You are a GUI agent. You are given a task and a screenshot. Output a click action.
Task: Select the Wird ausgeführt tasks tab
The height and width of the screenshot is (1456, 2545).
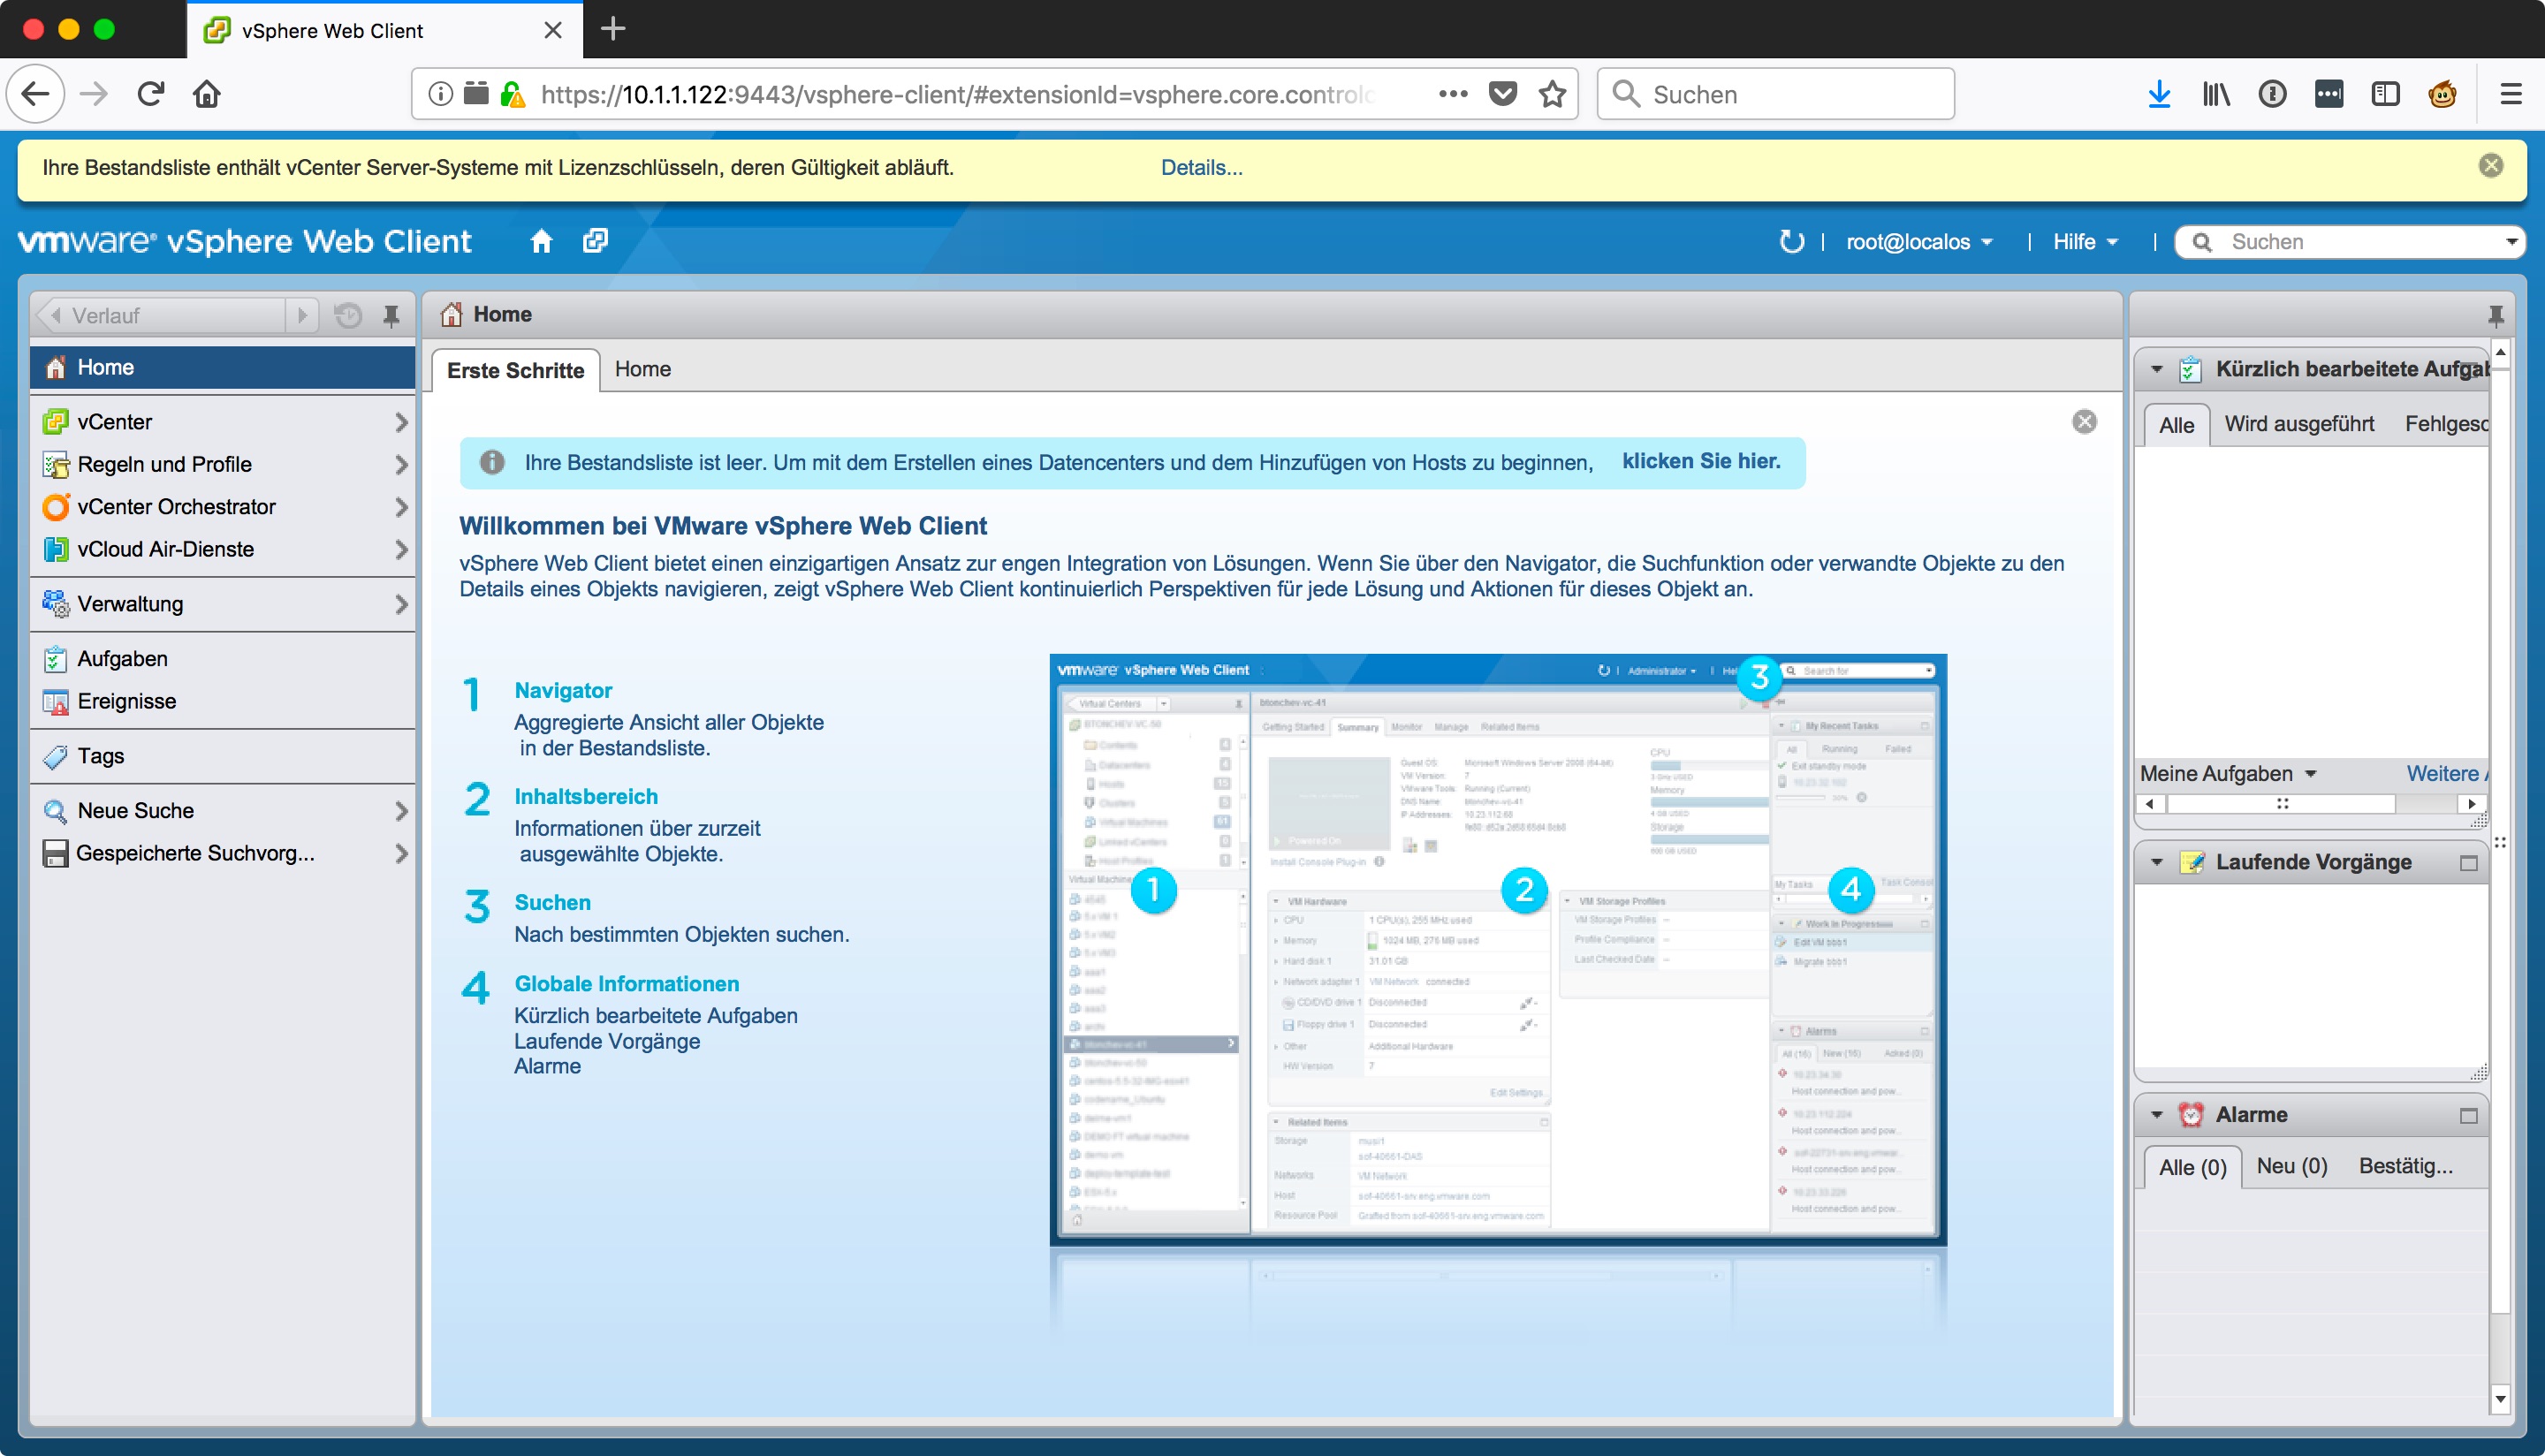point(2299,424)
